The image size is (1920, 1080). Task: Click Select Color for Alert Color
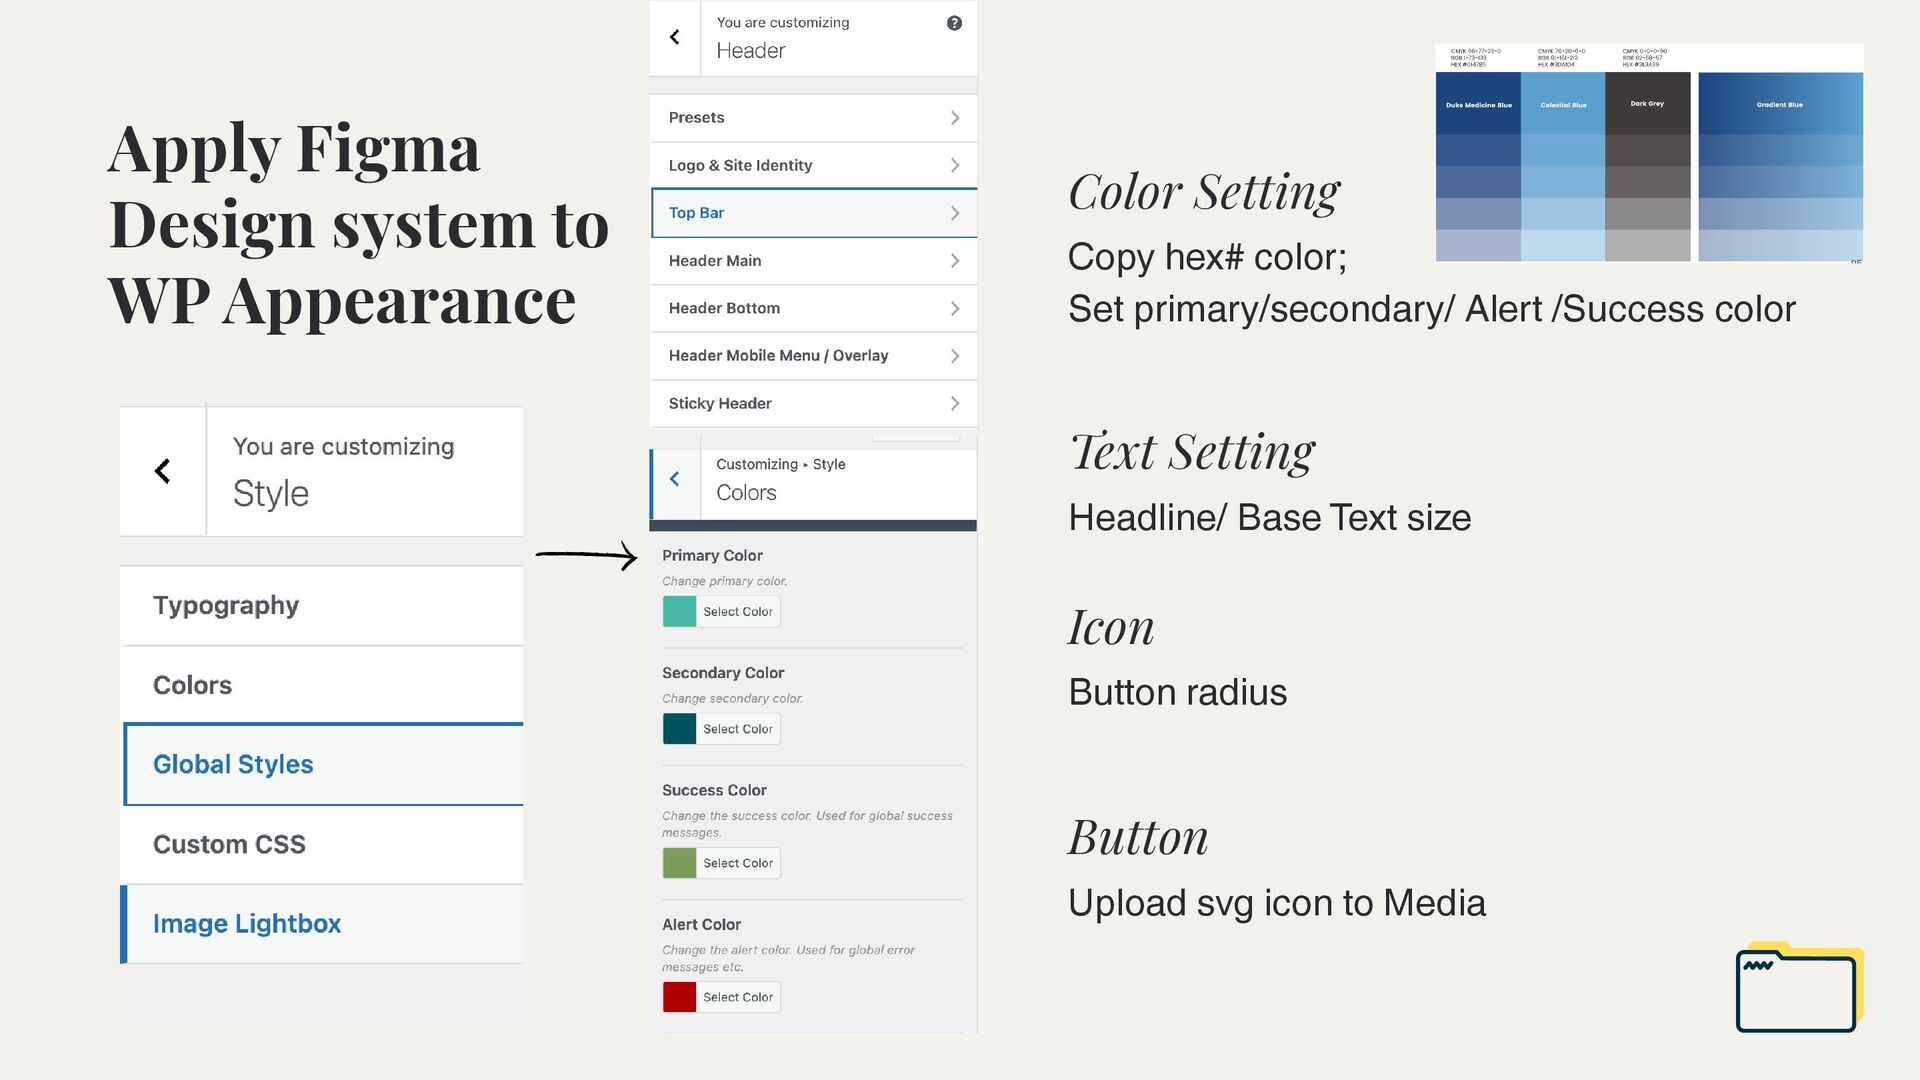point(738,997)
